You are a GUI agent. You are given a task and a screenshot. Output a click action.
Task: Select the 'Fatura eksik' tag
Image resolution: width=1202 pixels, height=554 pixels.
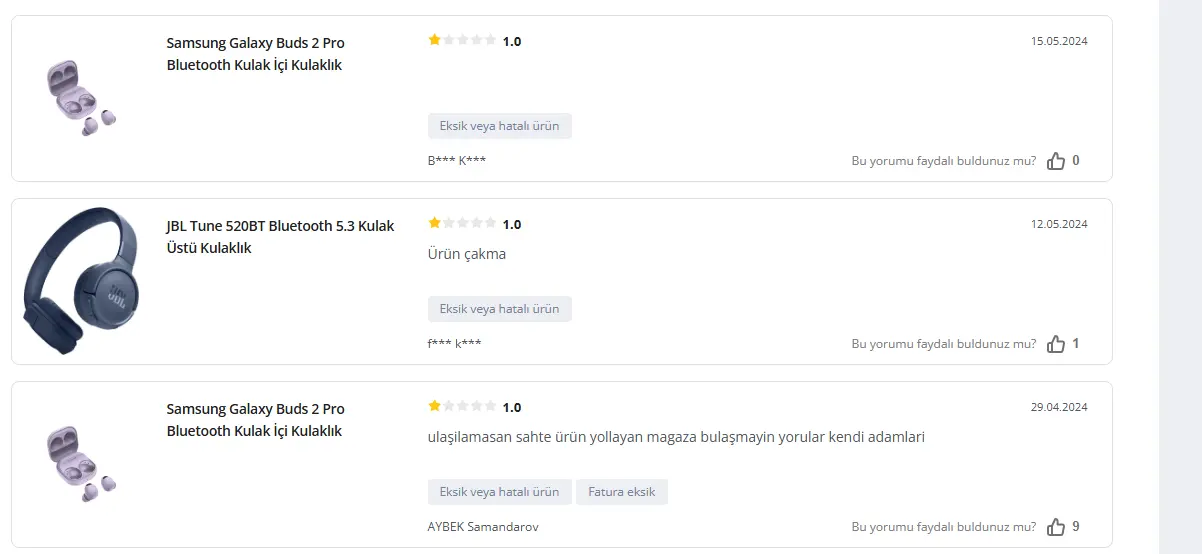tap(622, 492)
